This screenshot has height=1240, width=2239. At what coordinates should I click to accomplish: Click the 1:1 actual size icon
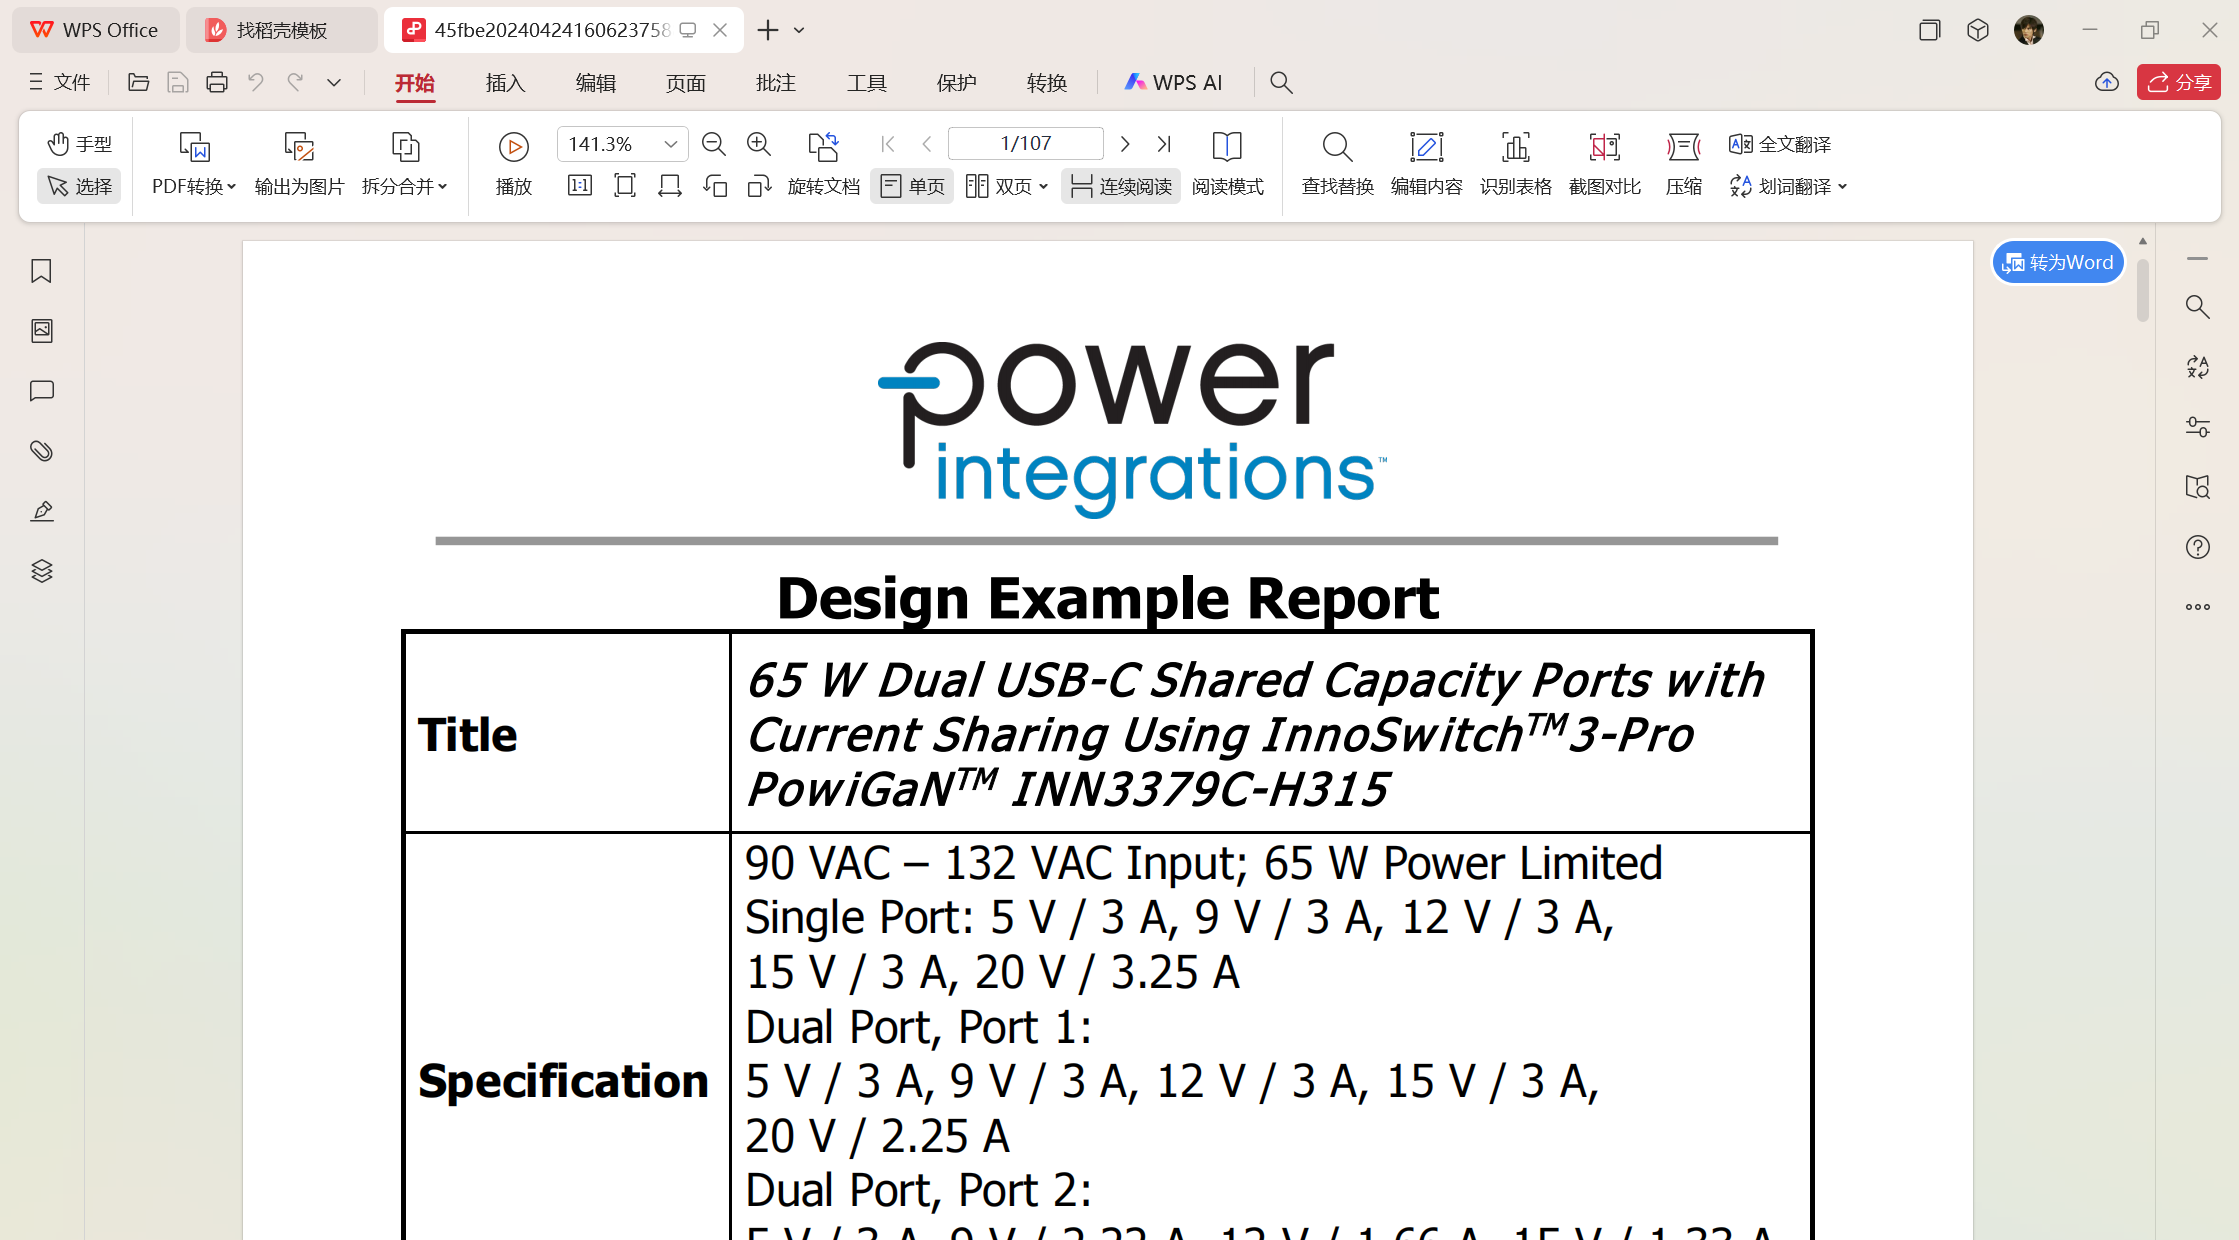pos(580,185)
